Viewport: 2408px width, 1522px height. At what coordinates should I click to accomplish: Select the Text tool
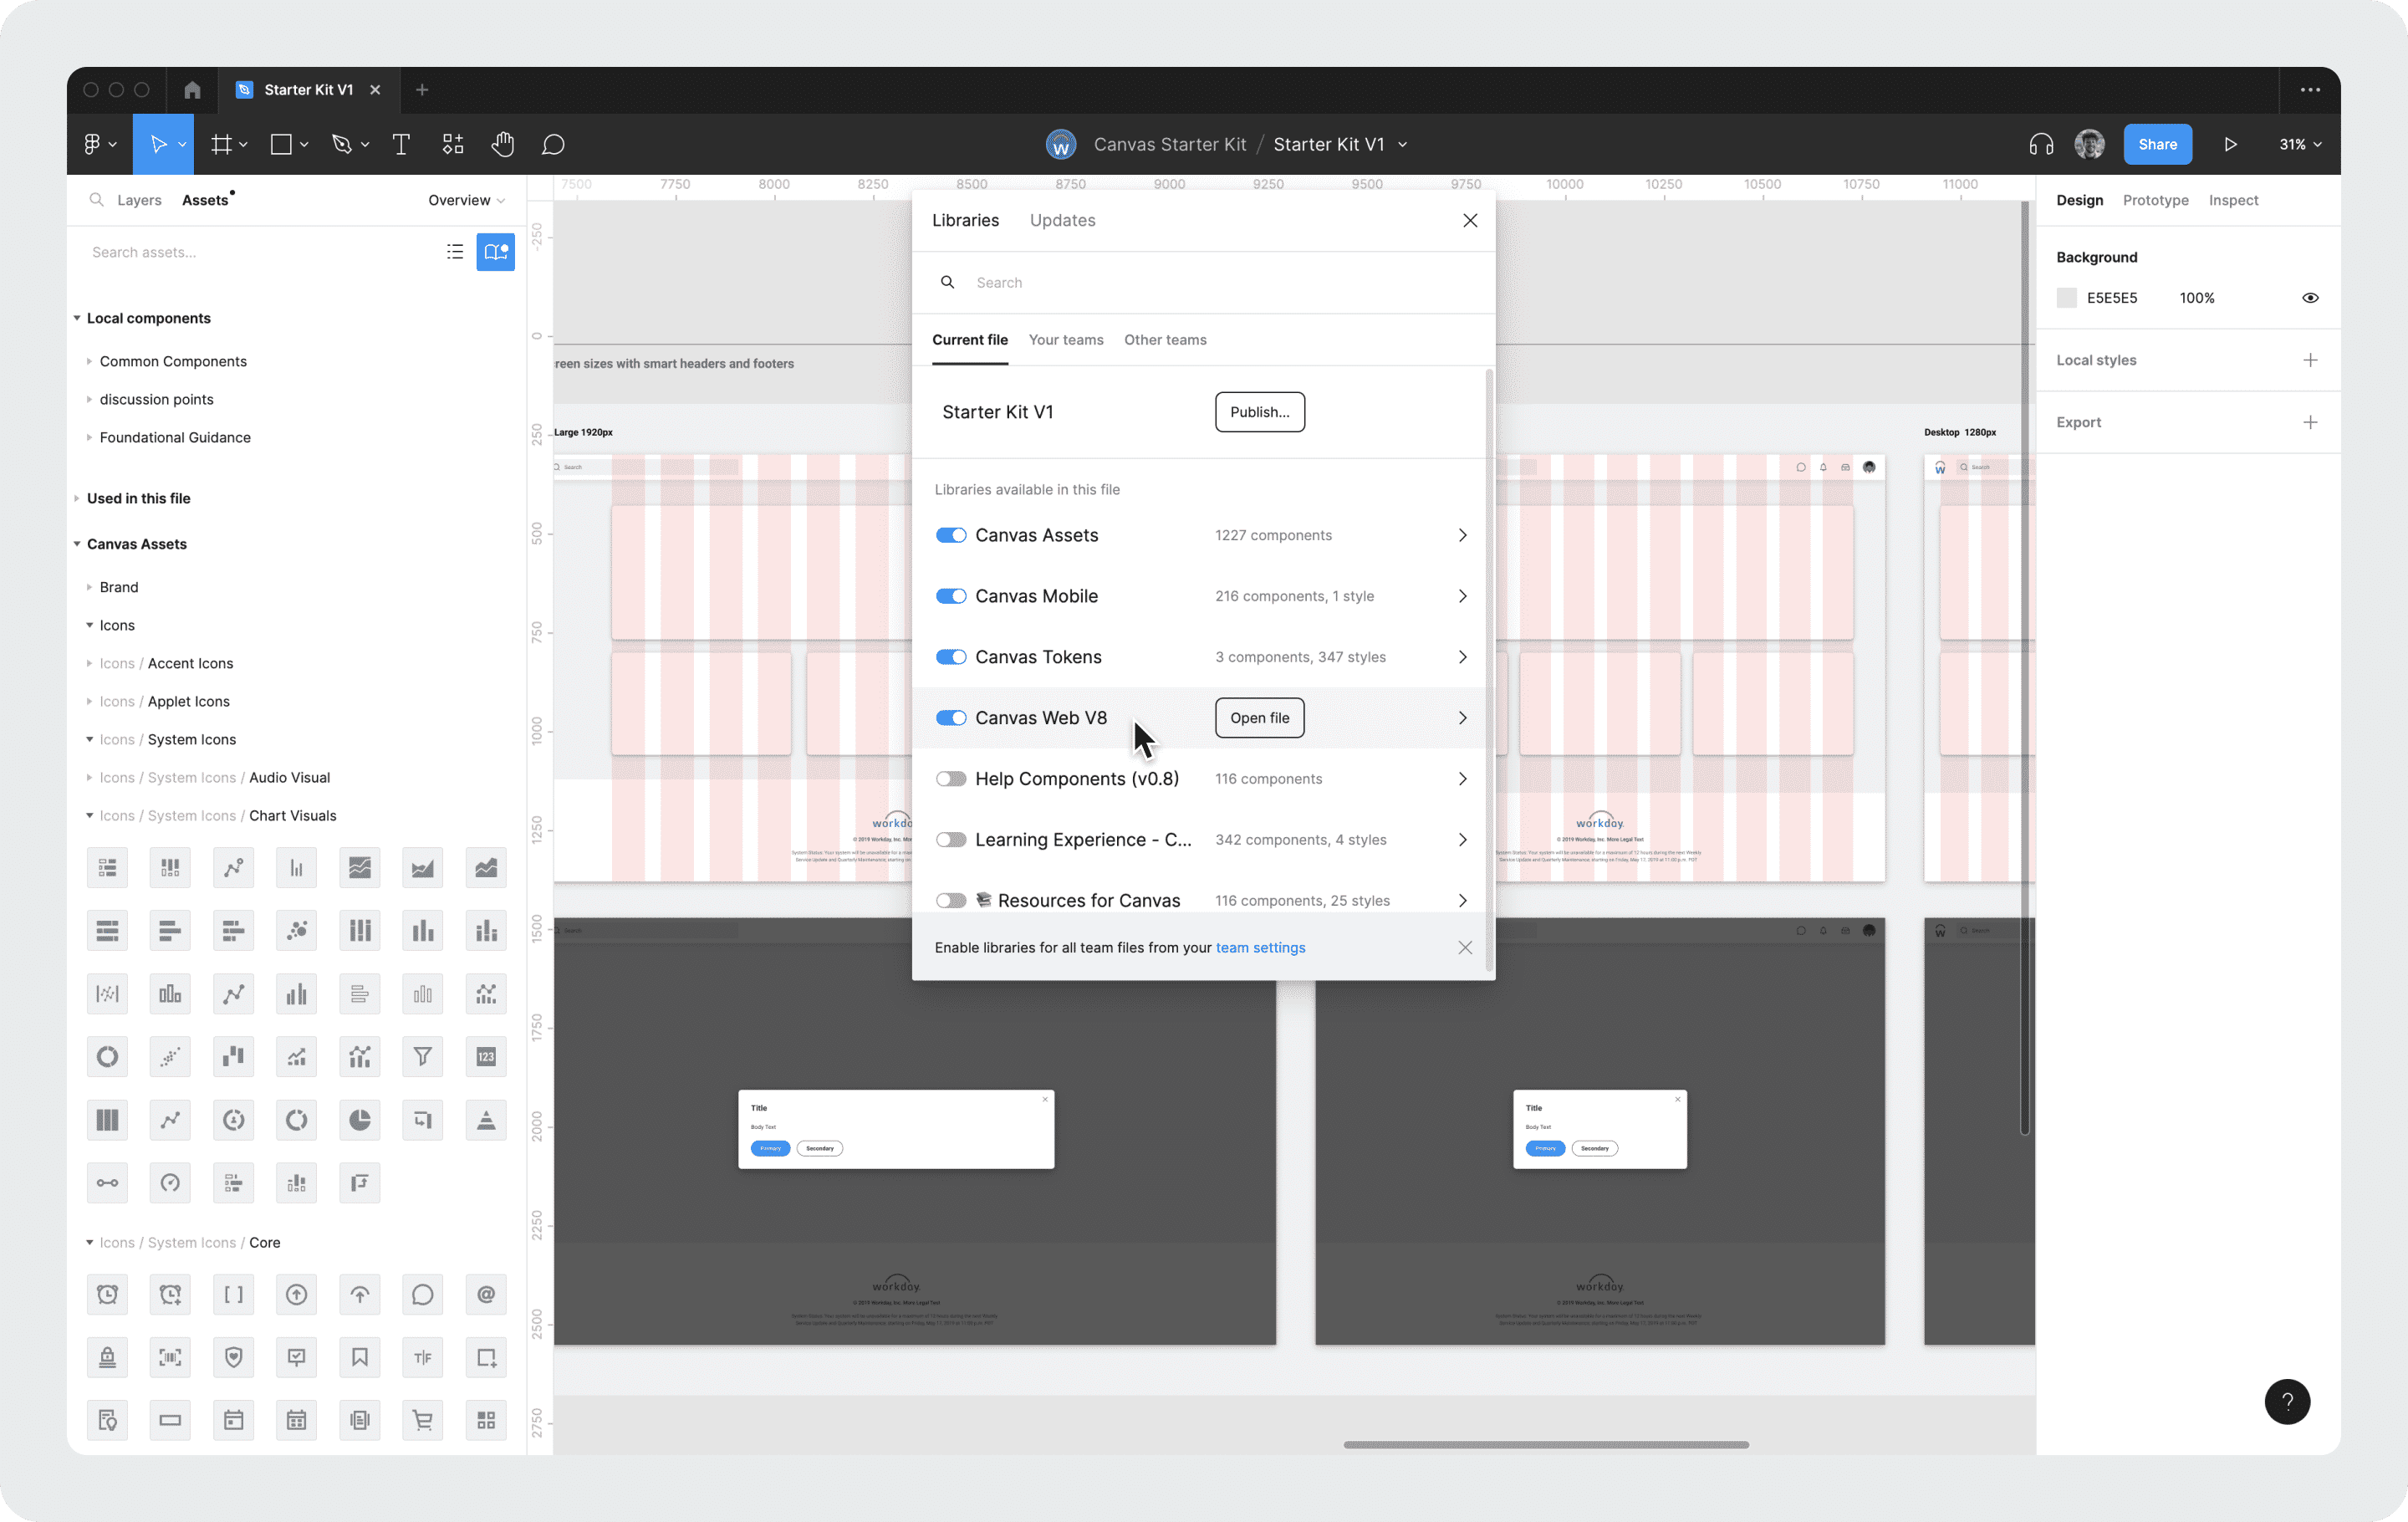pyautogui.click(x=401, y=145)
